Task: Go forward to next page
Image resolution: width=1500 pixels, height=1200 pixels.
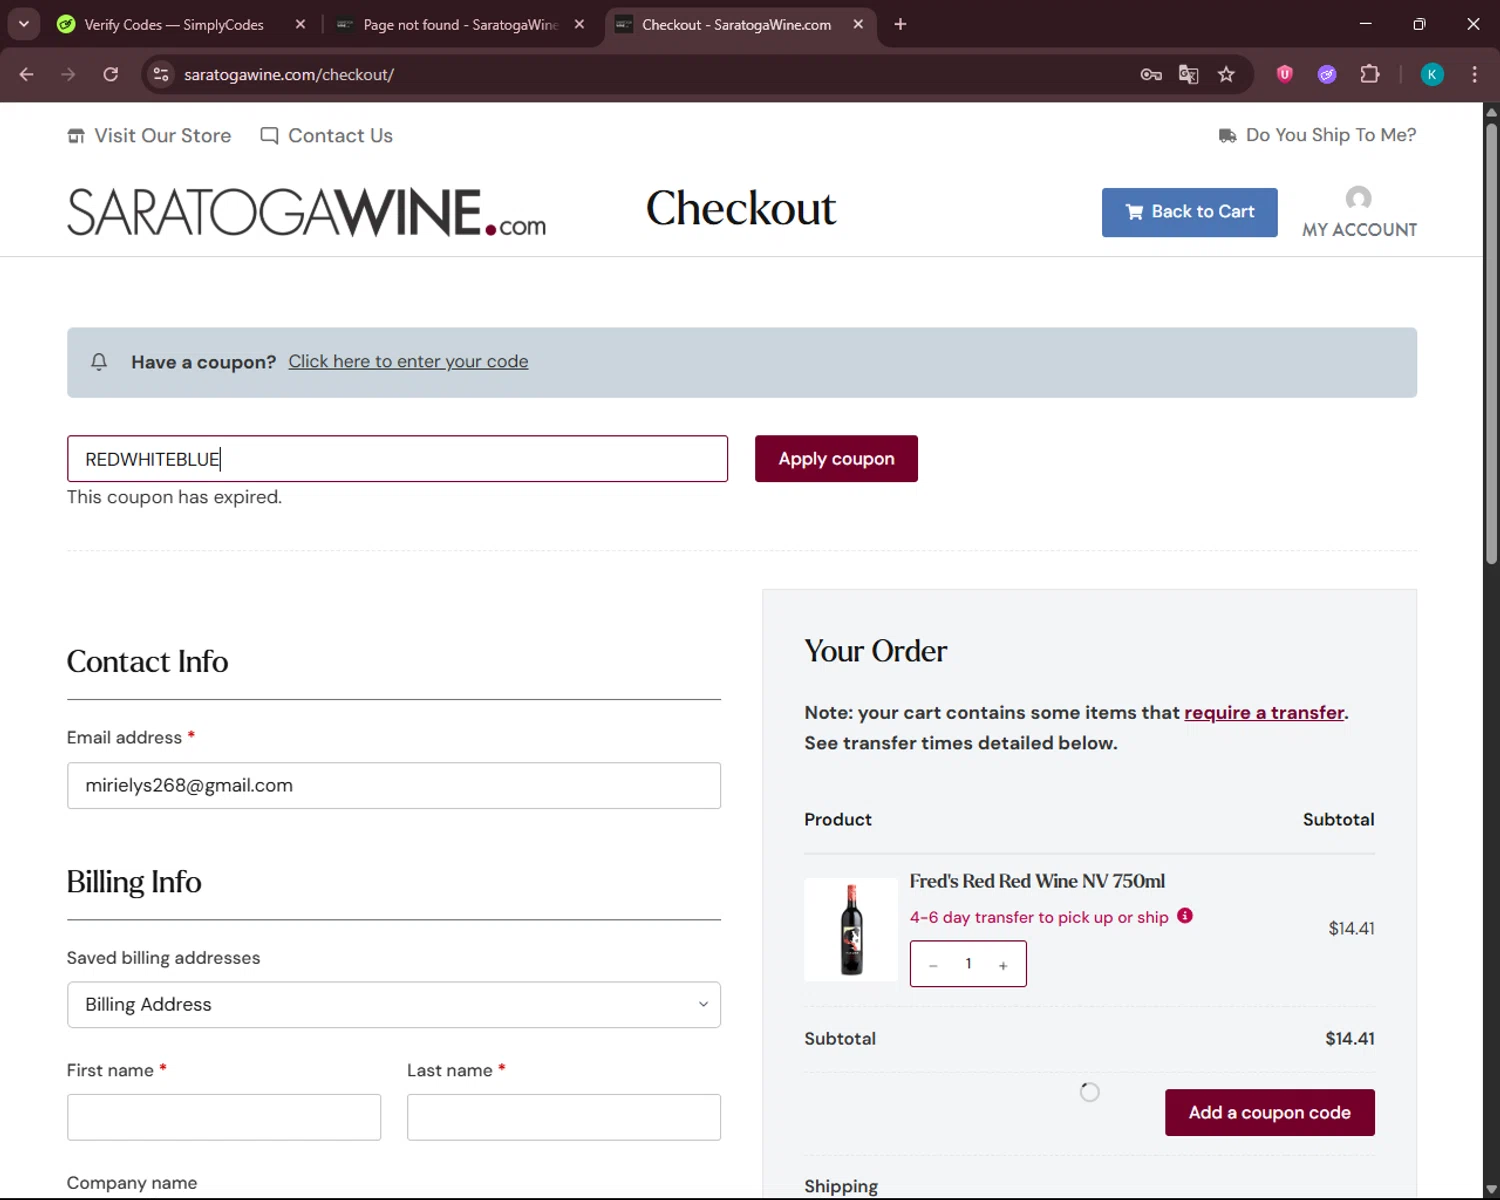Action: [x=68, y=74]
